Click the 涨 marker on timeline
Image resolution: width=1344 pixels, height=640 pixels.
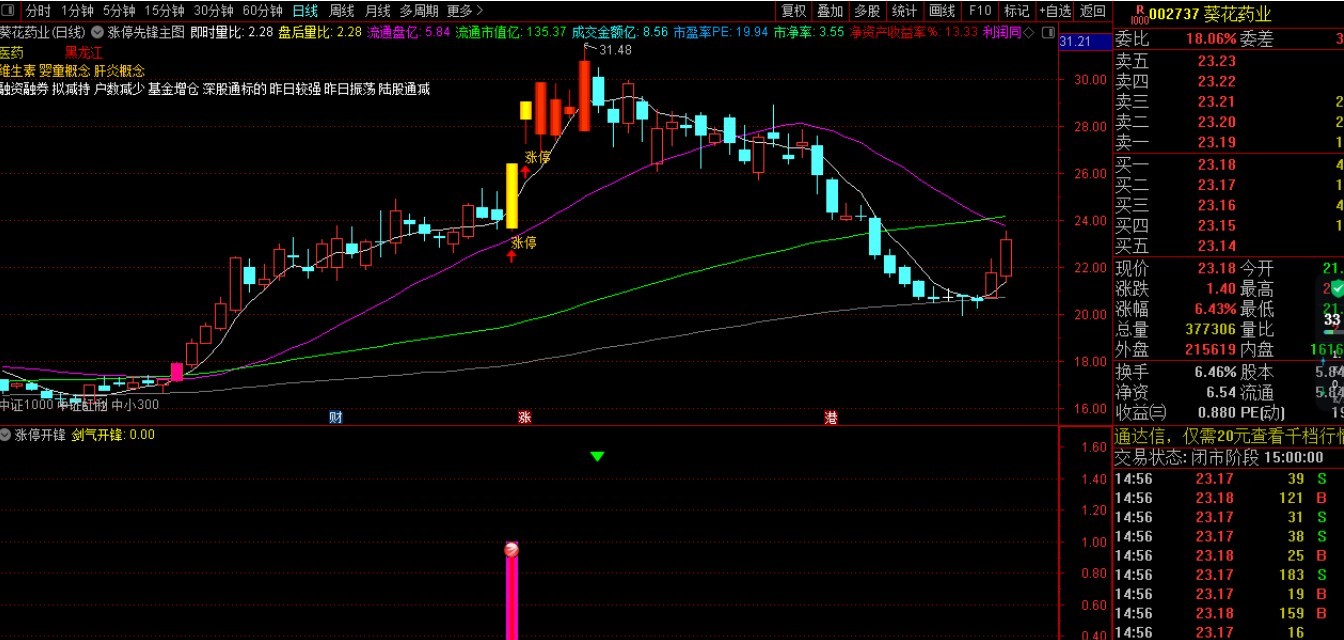(524, 417)
